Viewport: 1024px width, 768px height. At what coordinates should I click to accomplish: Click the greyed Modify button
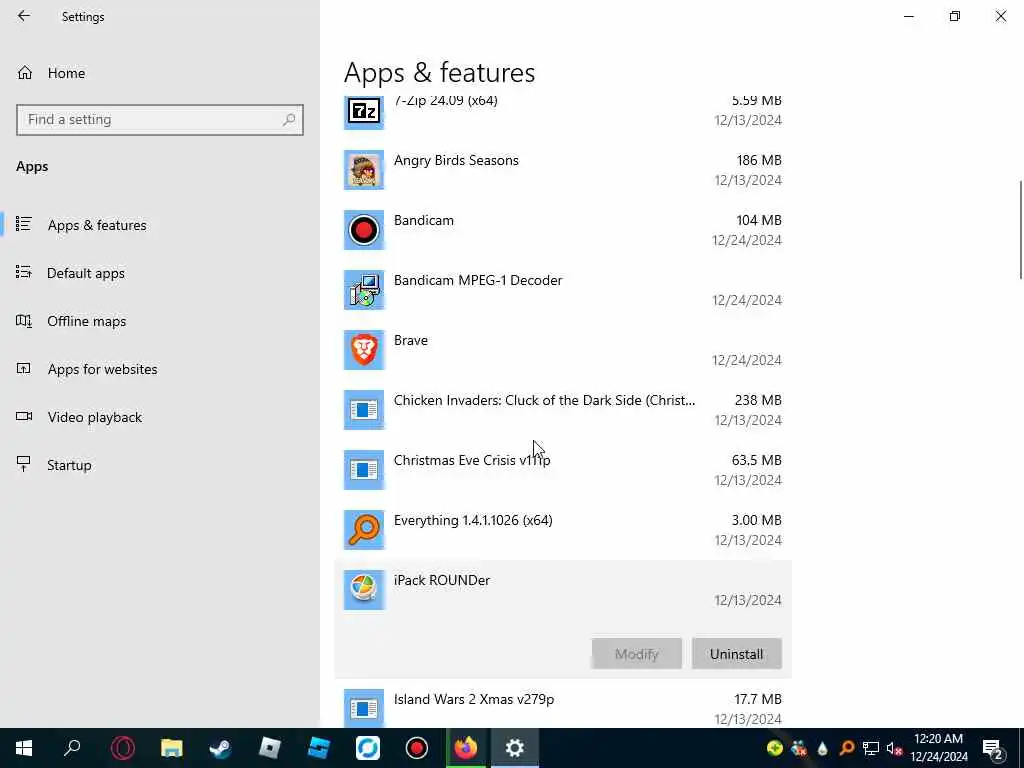coord(637,654)
